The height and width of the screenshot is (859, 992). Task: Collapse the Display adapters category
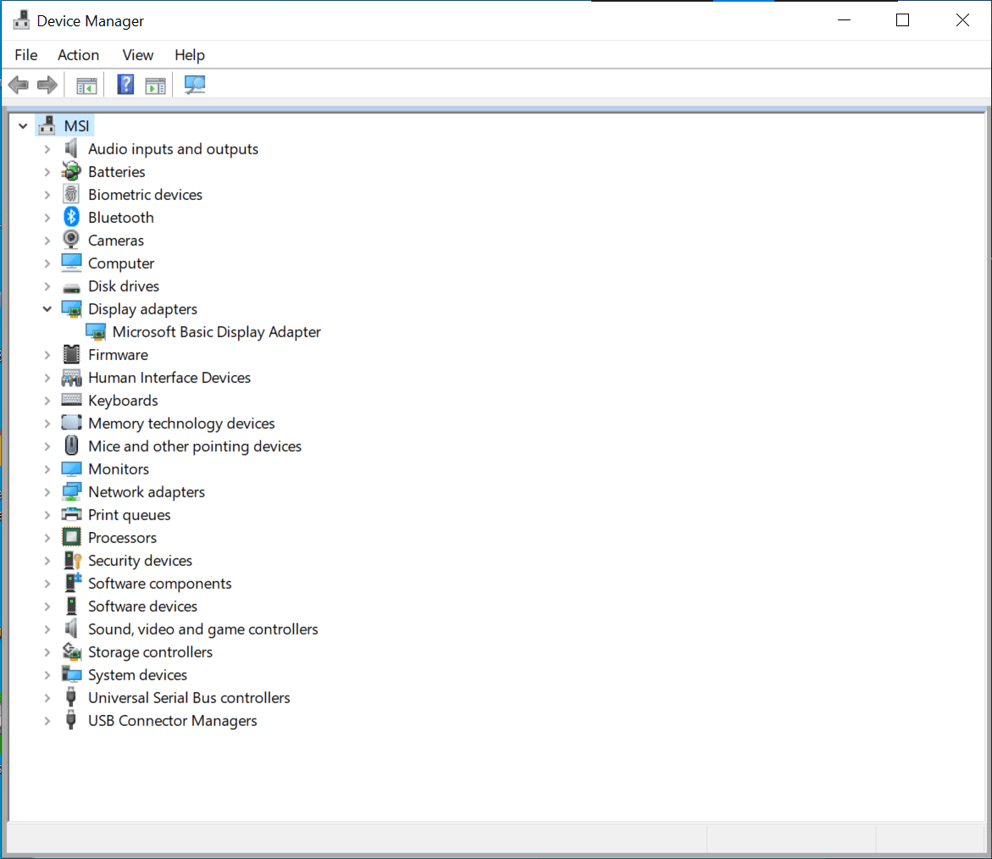tap(47, 308)
